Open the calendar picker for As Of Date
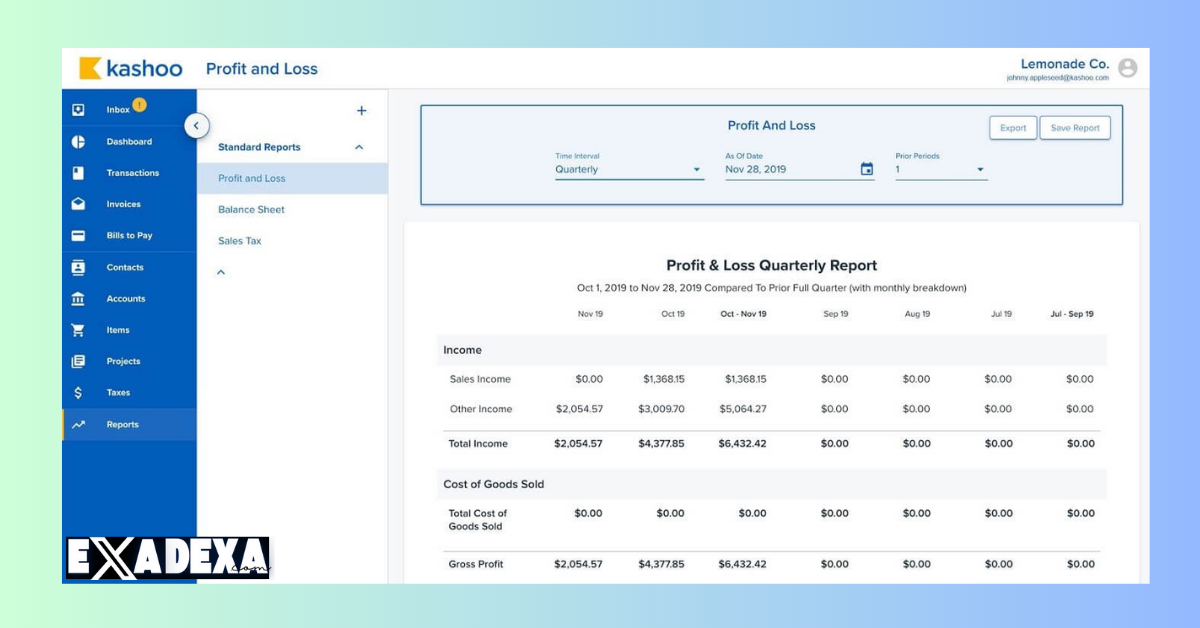This screenshot has height=628, width=1200. [866, 169]
